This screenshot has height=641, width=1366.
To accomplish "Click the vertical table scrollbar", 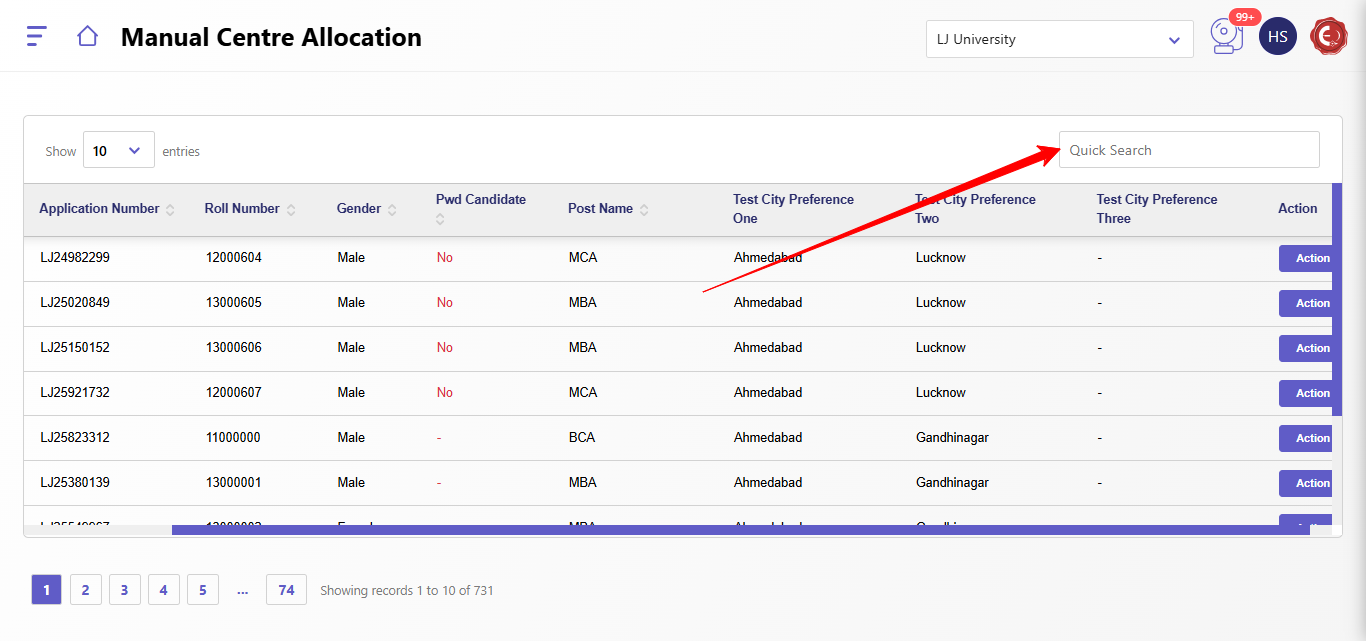I will tap(1337, 300).
